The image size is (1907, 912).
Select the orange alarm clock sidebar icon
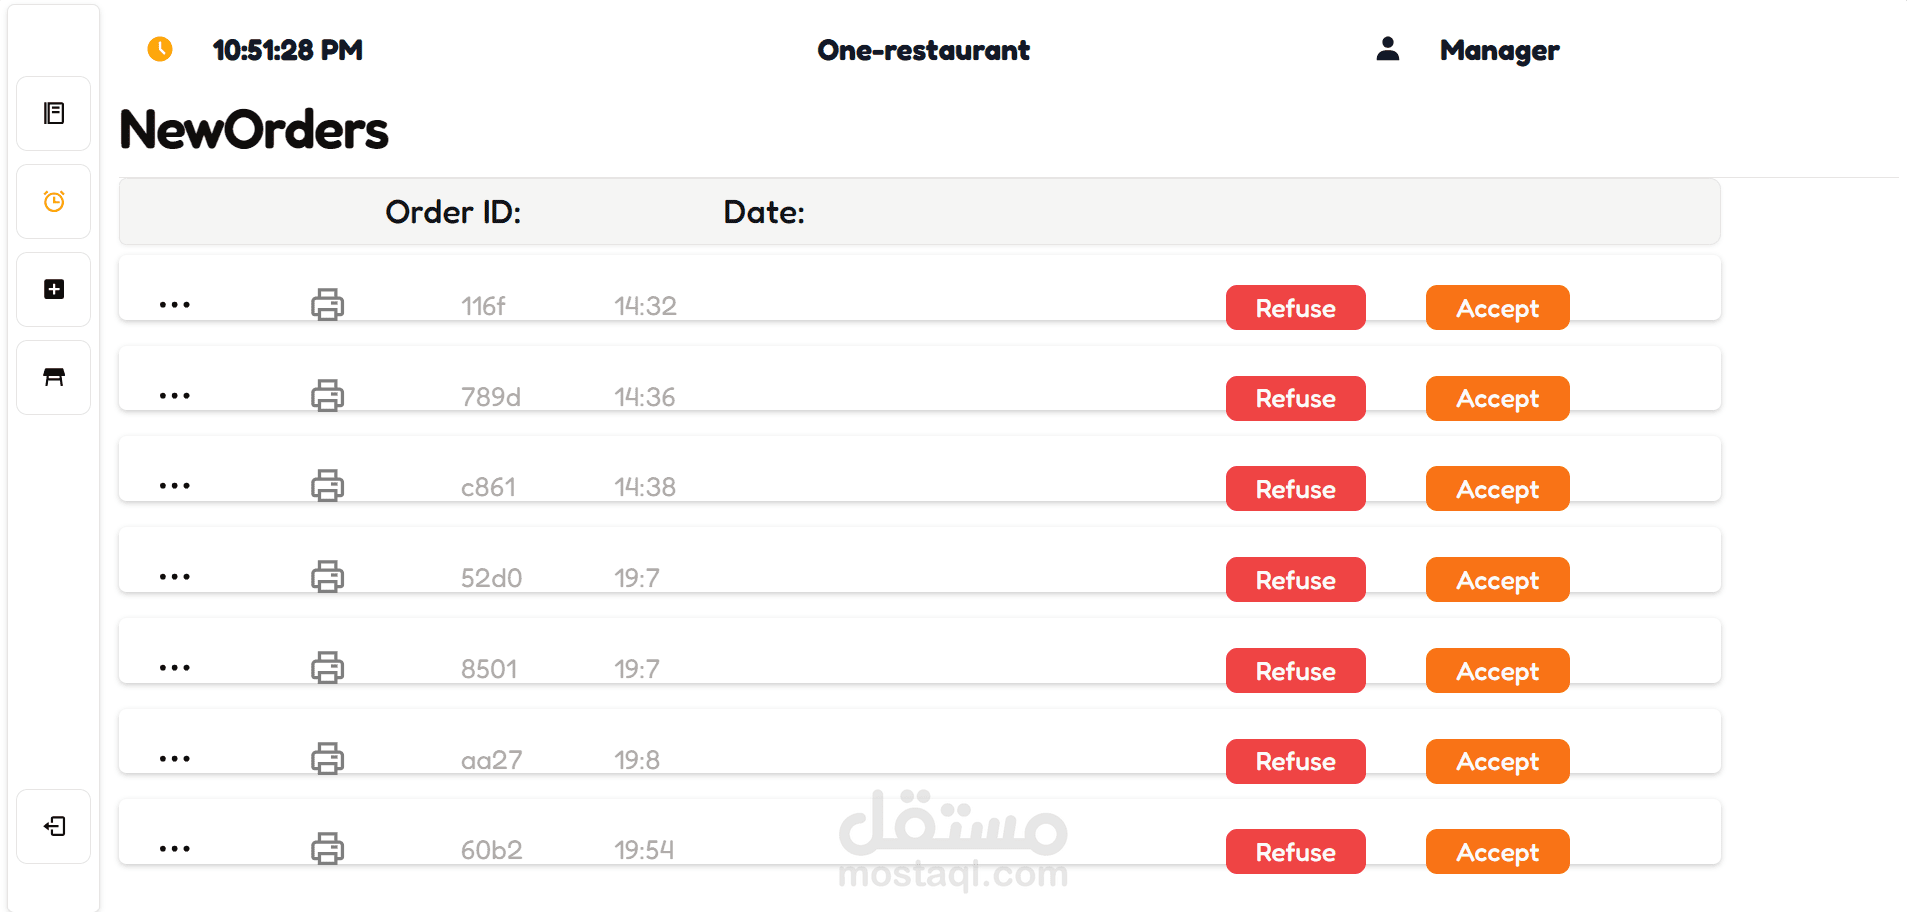(x=54, y=201)
